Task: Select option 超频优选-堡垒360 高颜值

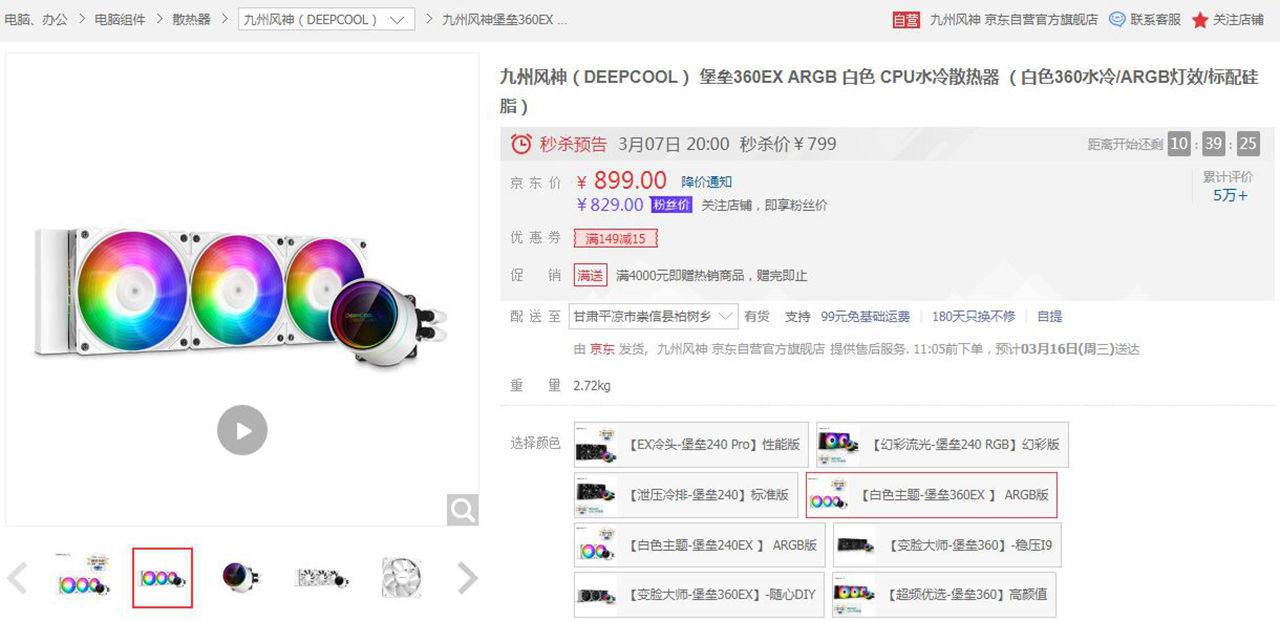Action: click(943, 595)
